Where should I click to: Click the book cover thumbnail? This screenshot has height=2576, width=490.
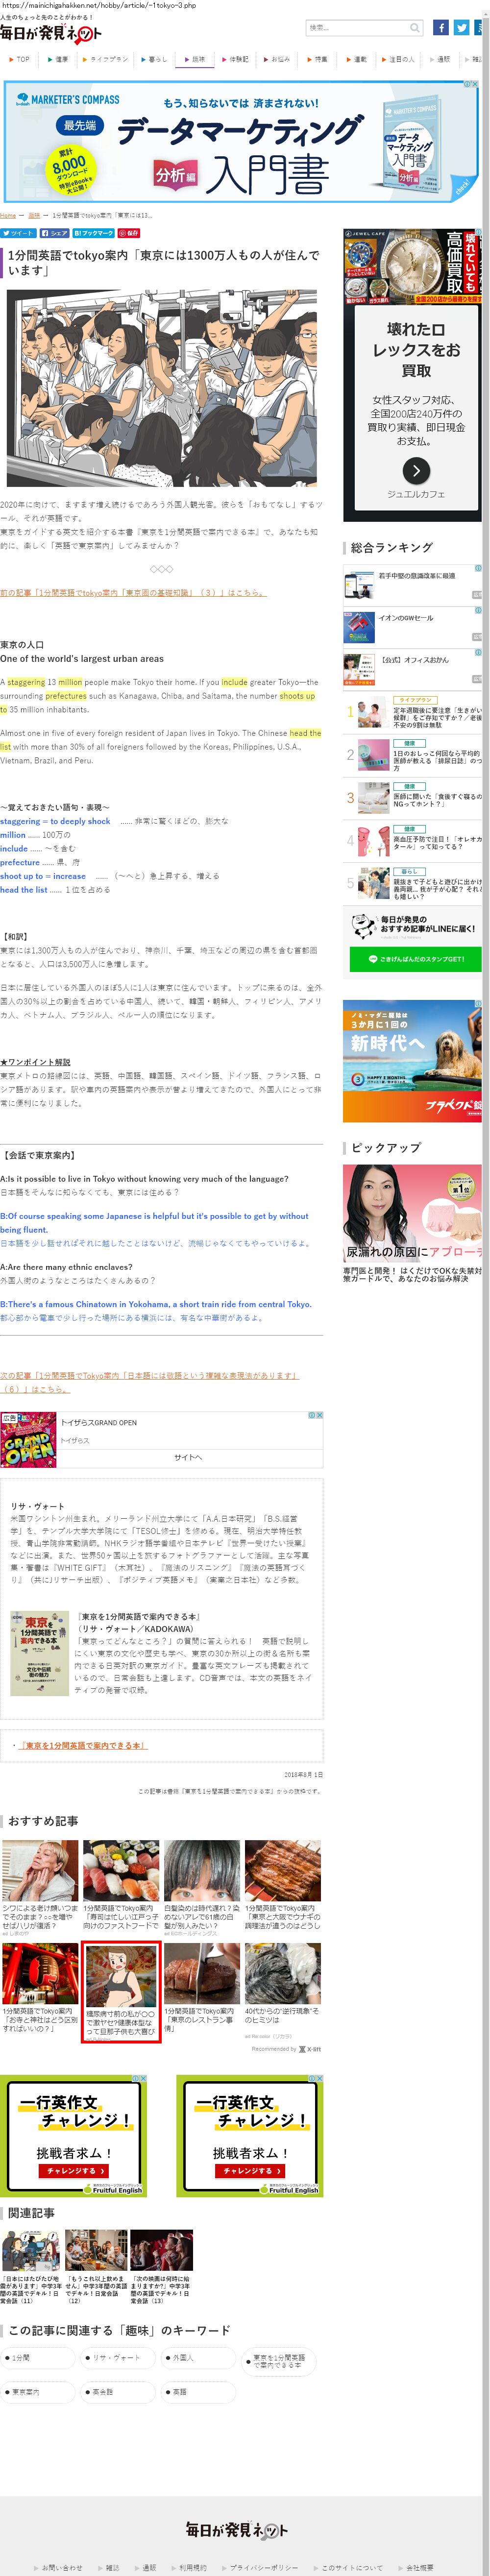(x=40, y=1653)
